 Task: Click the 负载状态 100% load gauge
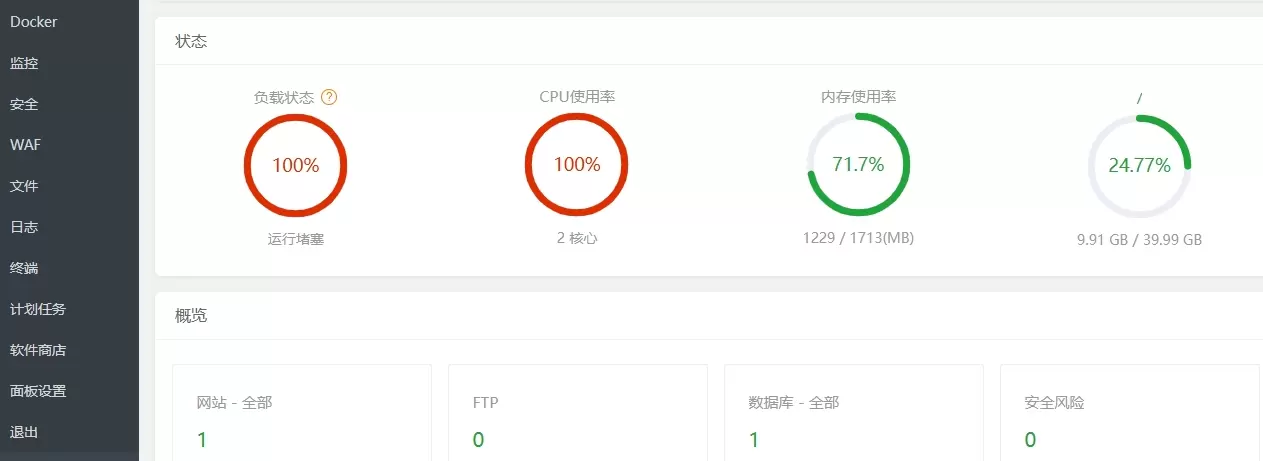coord(295,165)
